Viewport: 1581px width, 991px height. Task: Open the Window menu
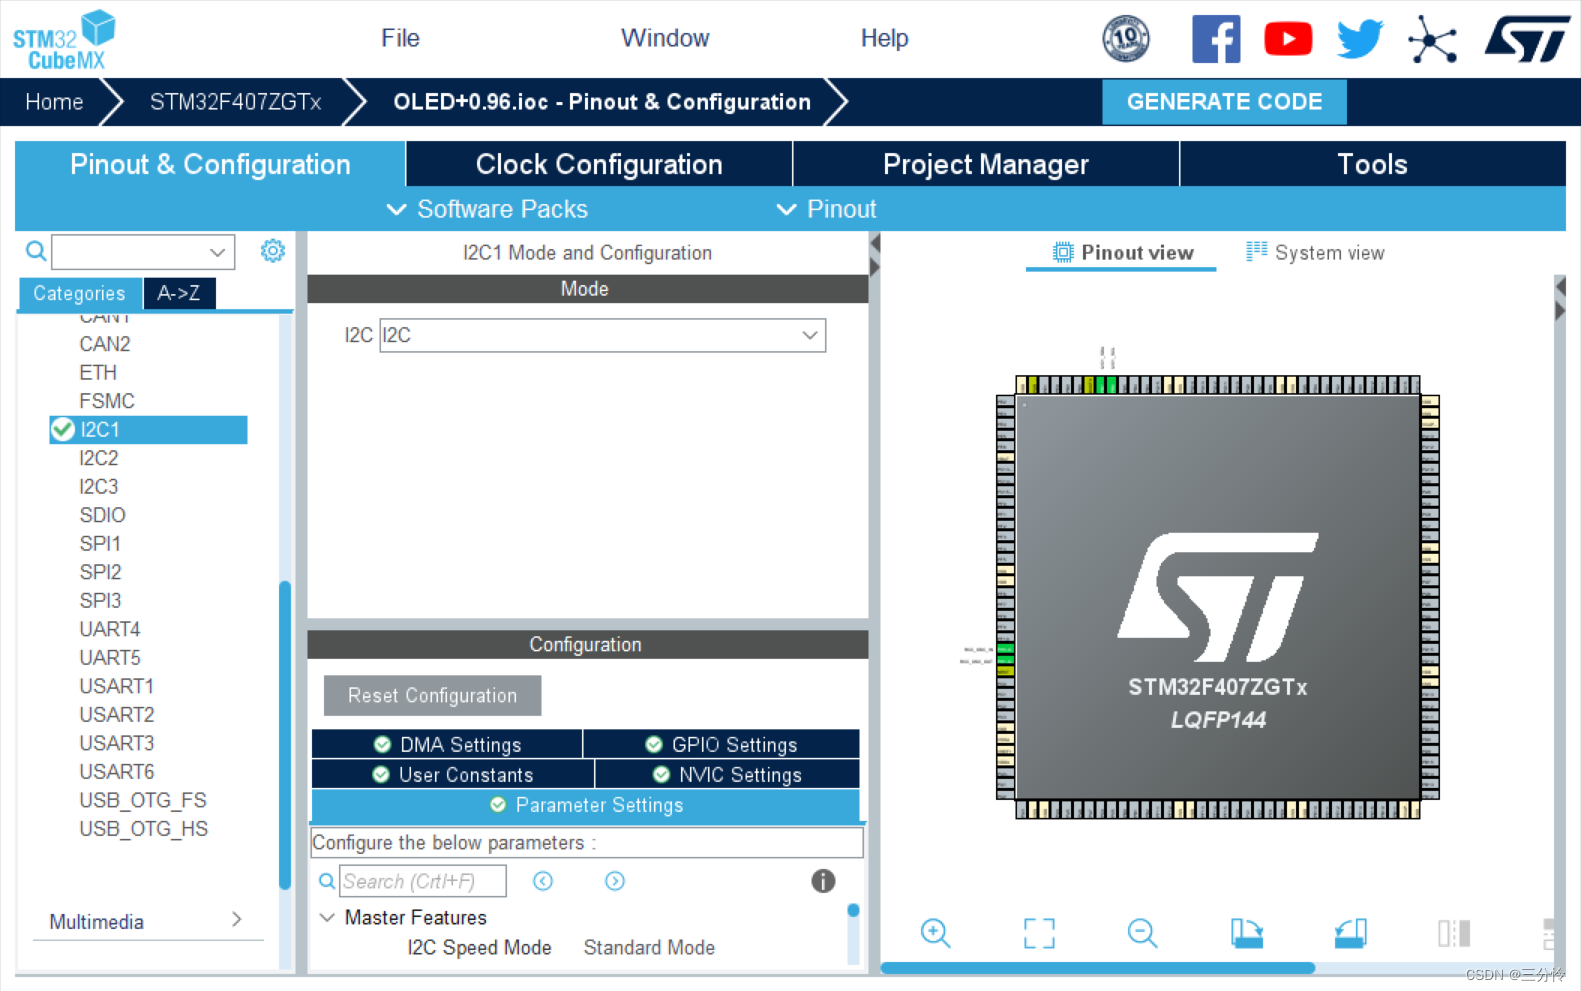(665, 38)
